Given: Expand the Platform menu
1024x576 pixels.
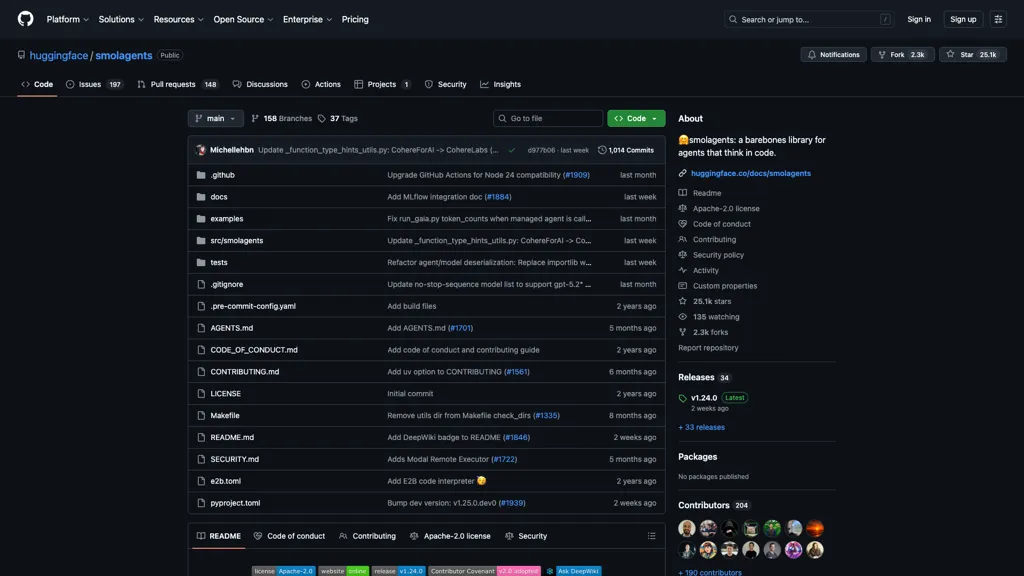Looking at the screenshot, I should pyautogui.click(x=67, y=20).
